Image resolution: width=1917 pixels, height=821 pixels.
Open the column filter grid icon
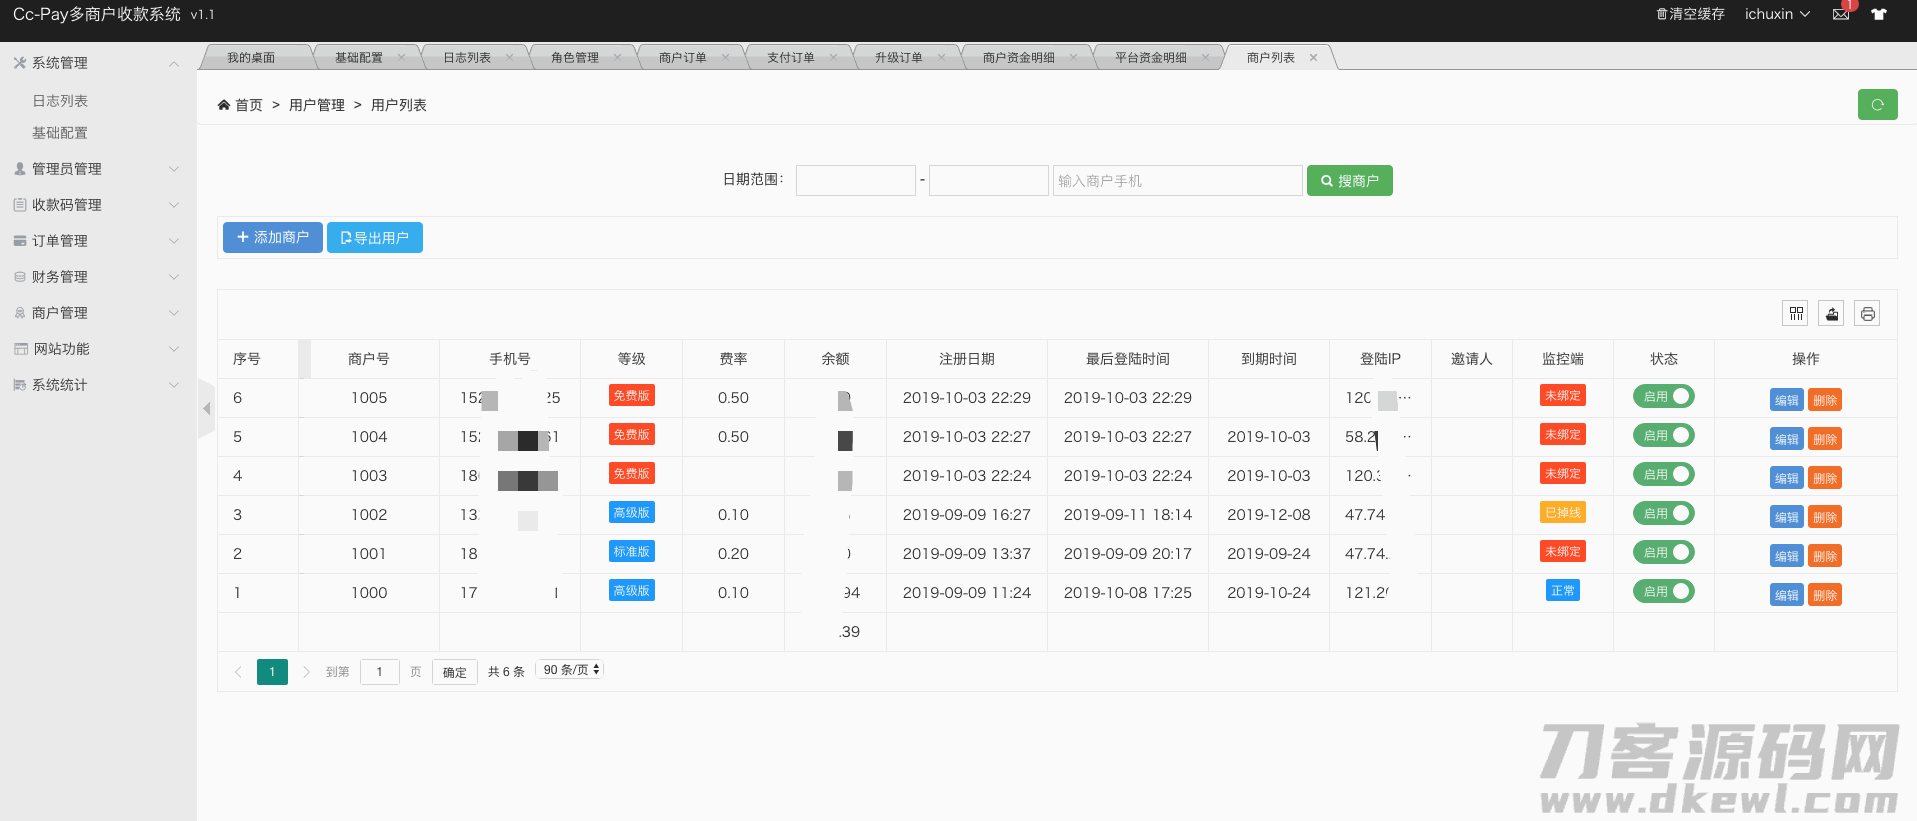pos(1796,314)
